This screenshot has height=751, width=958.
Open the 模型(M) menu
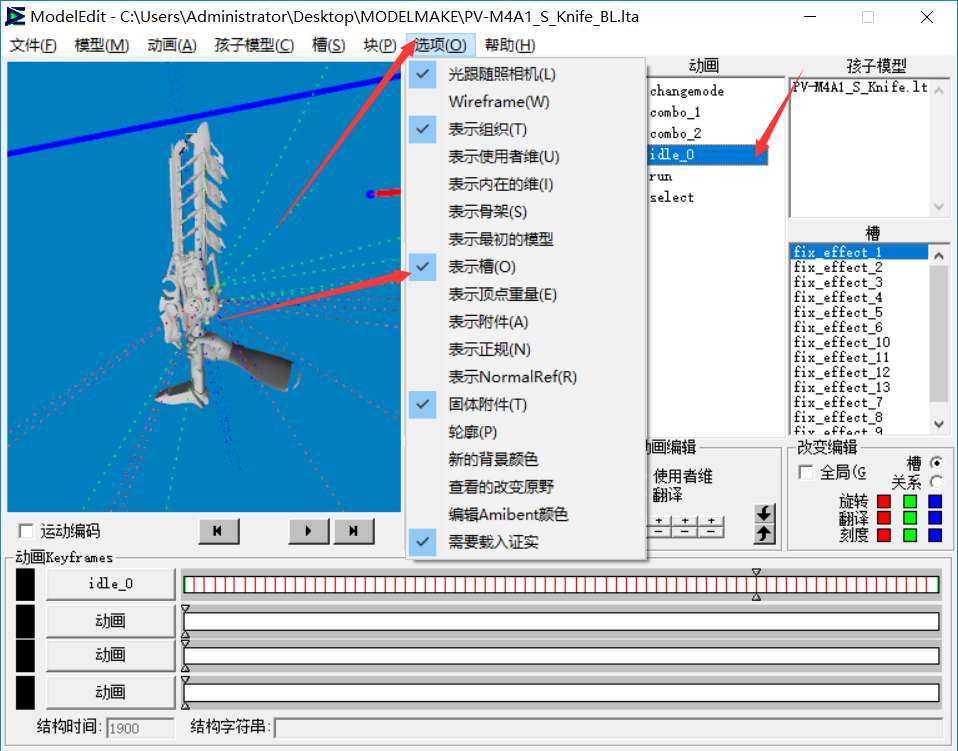[101, 45]
